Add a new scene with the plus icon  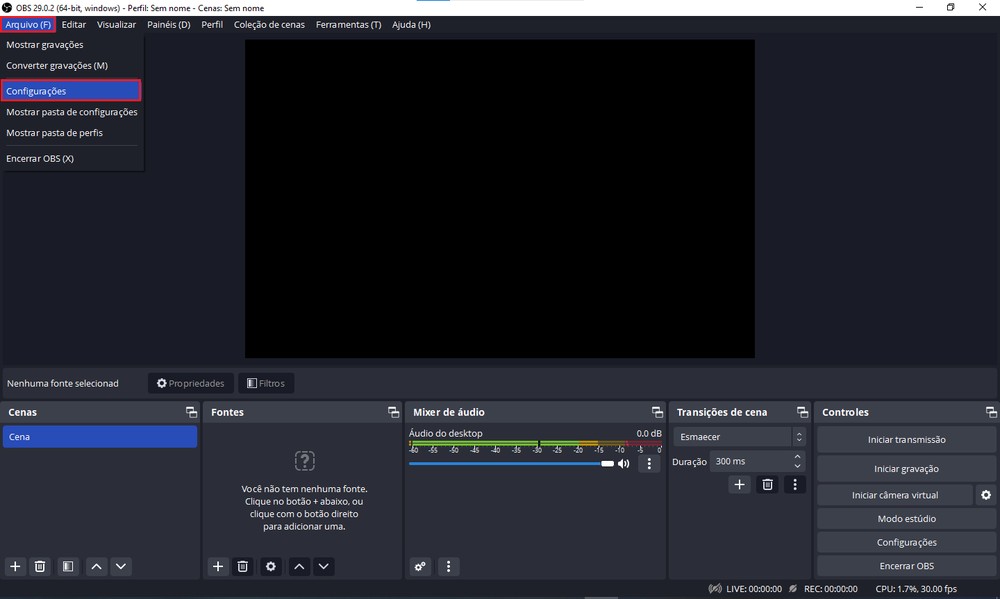pyautogui.click(x=15, y=566)
